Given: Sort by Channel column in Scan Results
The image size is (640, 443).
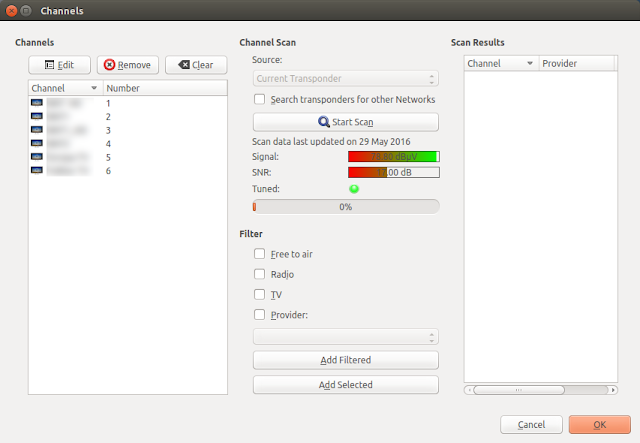Looking at the screenshot, I should coord(501,64).
